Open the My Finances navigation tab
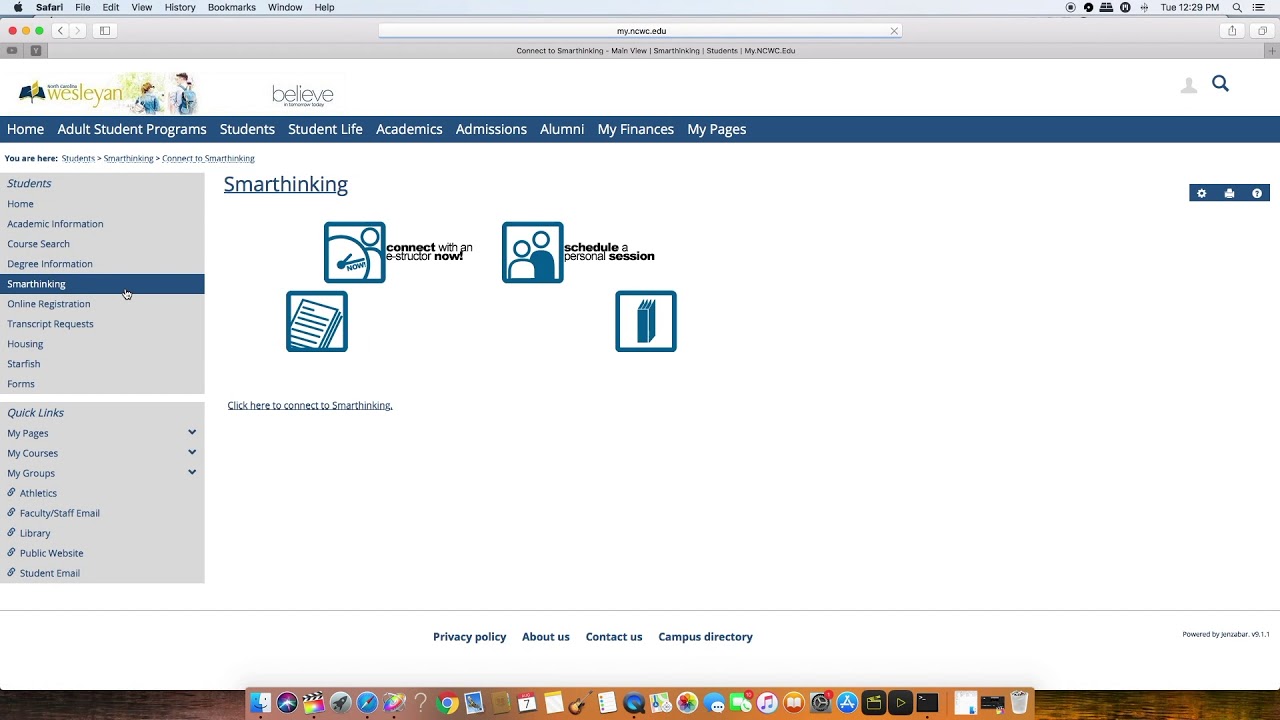This screenshot has width=1280, height=720. (x=636, y=129)
